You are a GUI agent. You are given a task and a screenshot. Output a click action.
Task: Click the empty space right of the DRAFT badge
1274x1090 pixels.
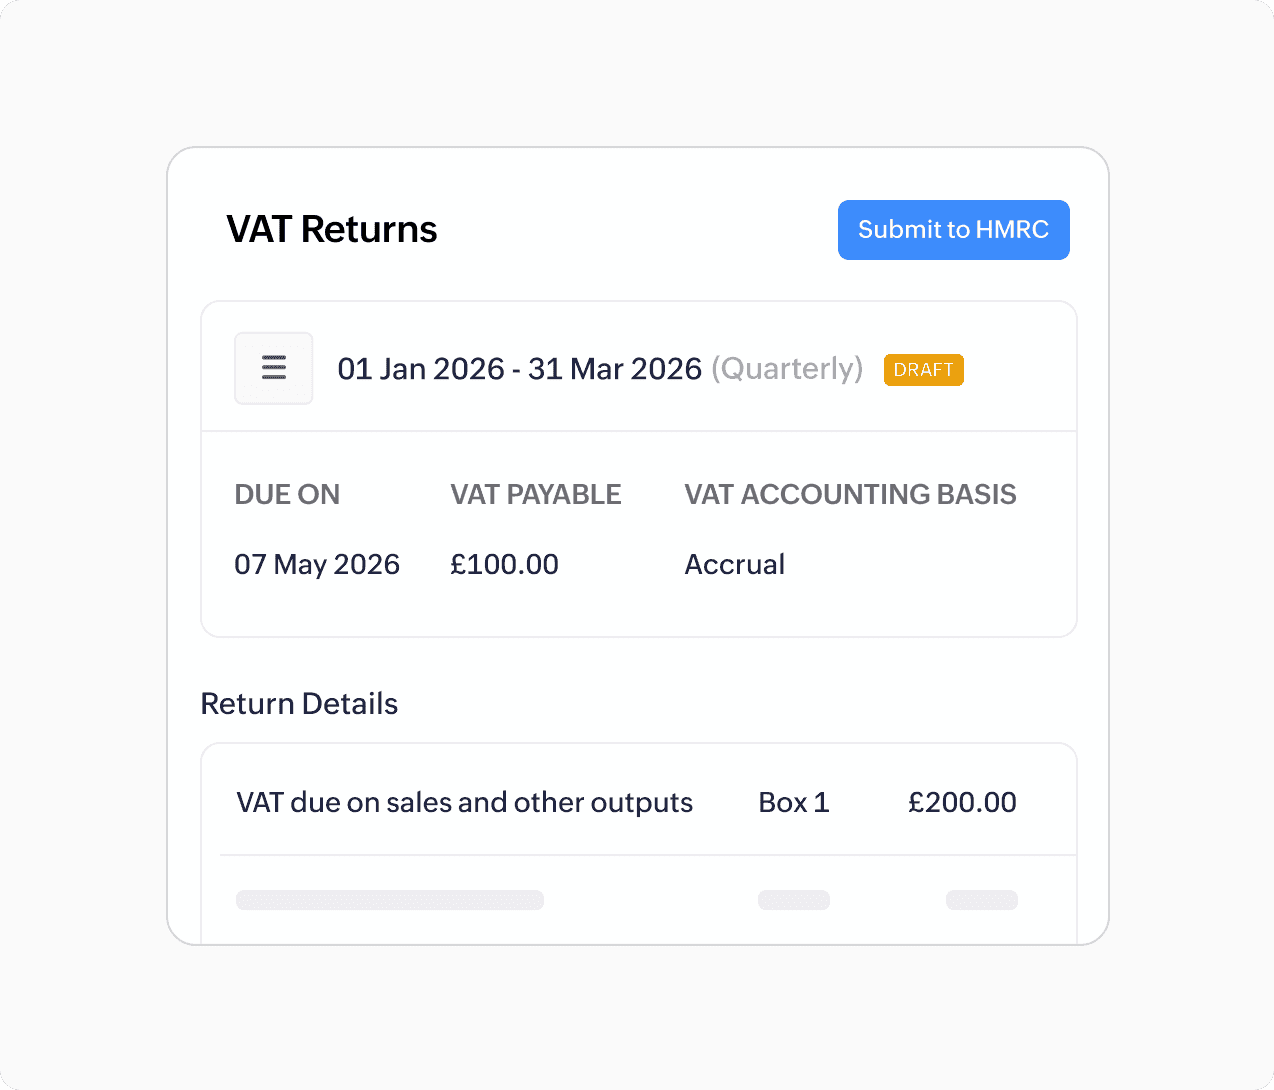pyautogui.click(x=1018, y=370)
